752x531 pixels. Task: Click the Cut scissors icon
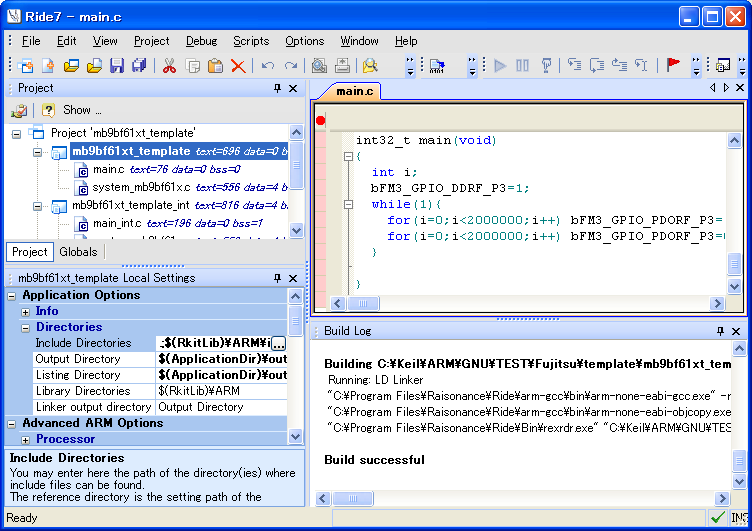169,65
